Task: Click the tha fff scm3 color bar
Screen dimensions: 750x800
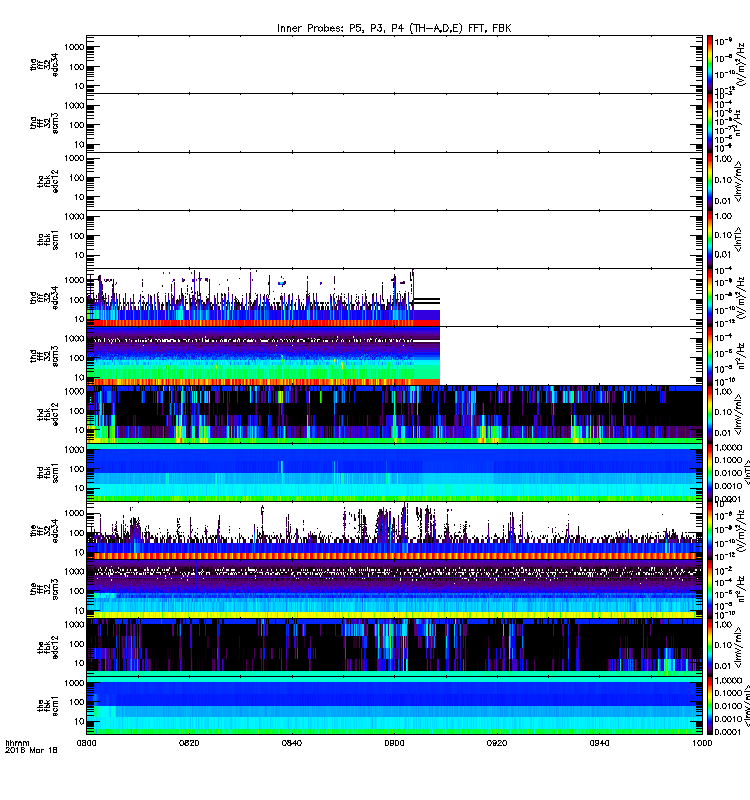Action: (710, 123)
